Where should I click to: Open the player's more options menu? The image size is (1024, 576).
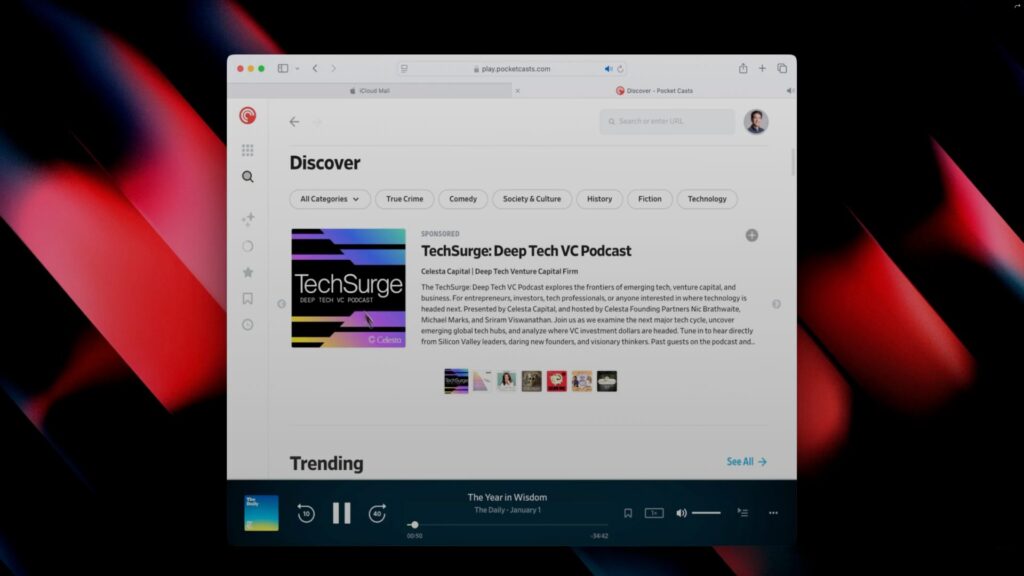click(772, 512)
